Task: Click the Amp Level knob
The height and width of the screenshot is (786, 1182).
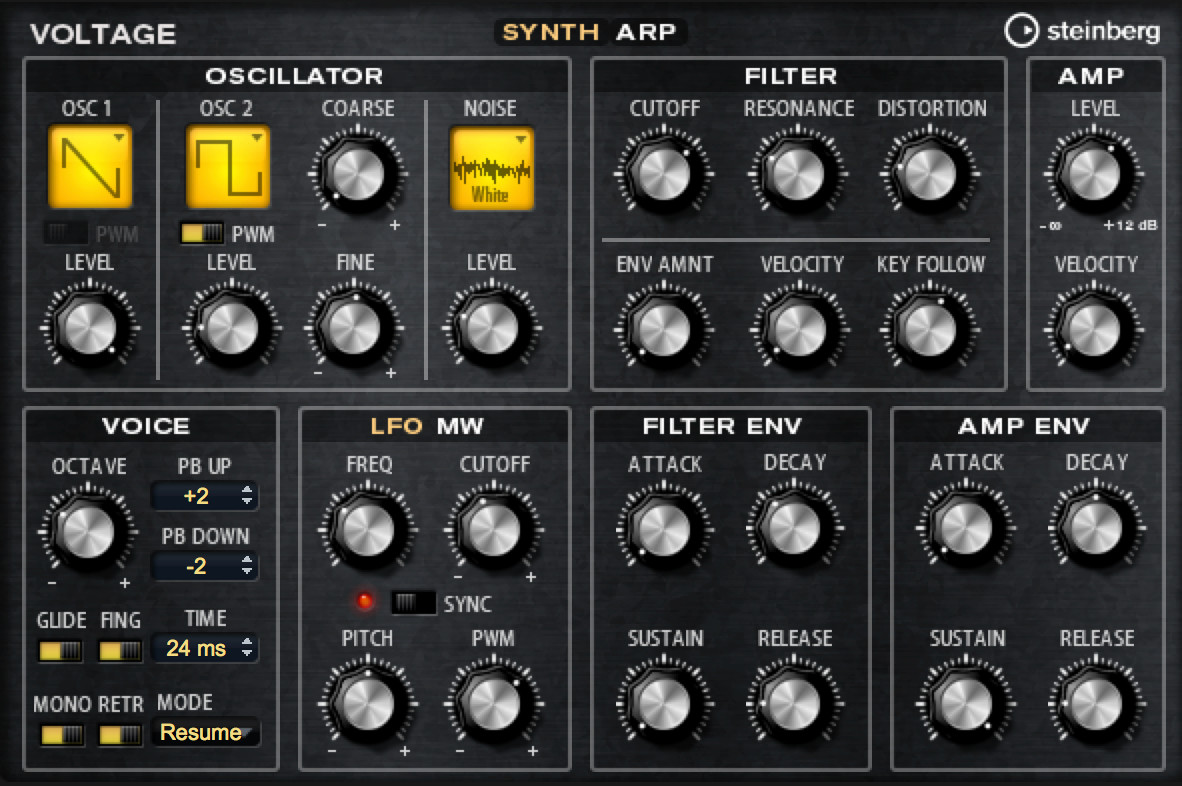Action: pyautogui.click(x=1093, y=173)
